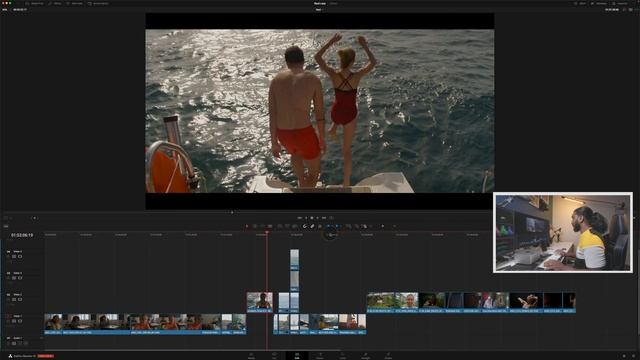Open the Inspector panel
640x360 pixels.
pyautogui.click(x=620, y=3)
